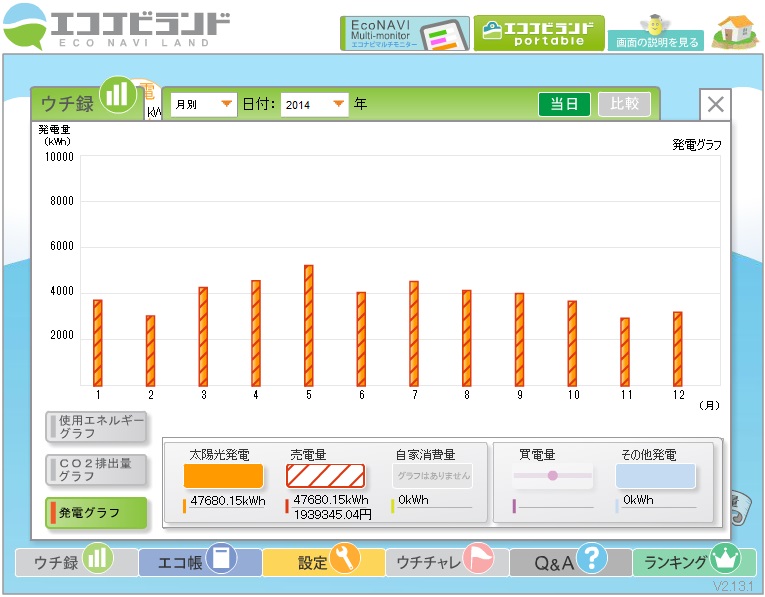Open the ウチチャレ menu
The width and height of the screenshot is (765, 597).
pyautogui.click(x=447, y=562)
